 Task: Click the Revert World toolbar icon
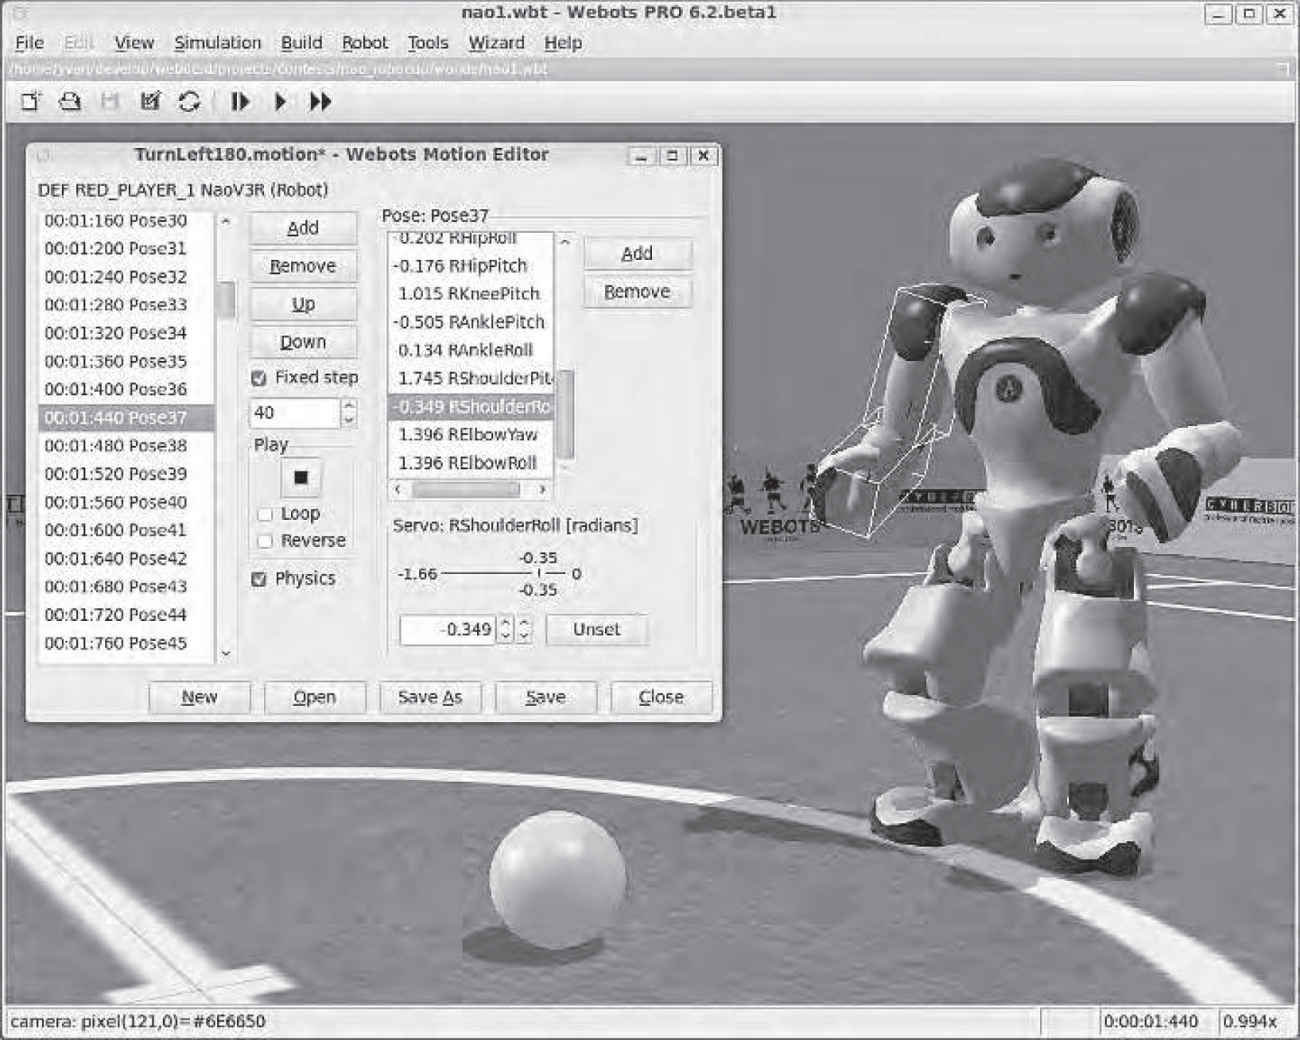pyautogui.click(x=150, y=101)
